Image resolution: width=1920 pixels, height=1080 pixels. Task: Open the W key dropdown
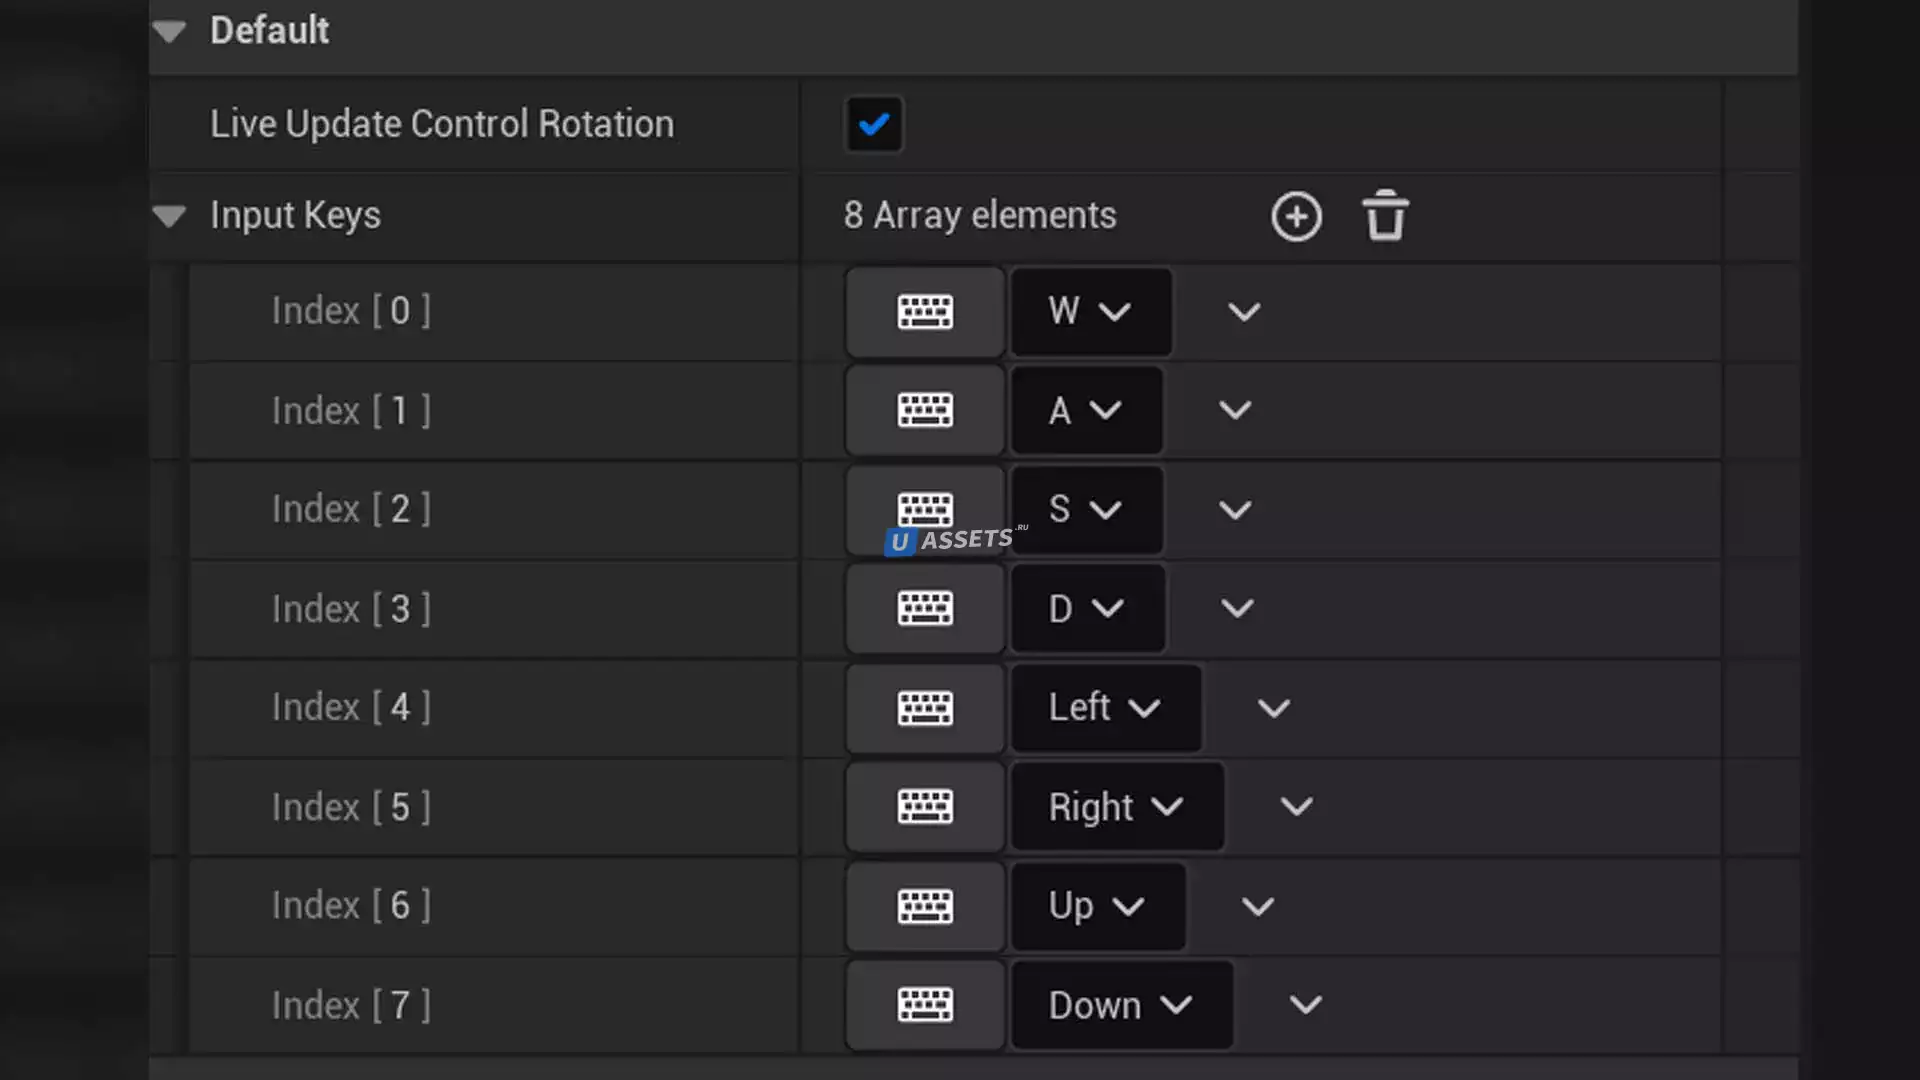[1091, 311]
